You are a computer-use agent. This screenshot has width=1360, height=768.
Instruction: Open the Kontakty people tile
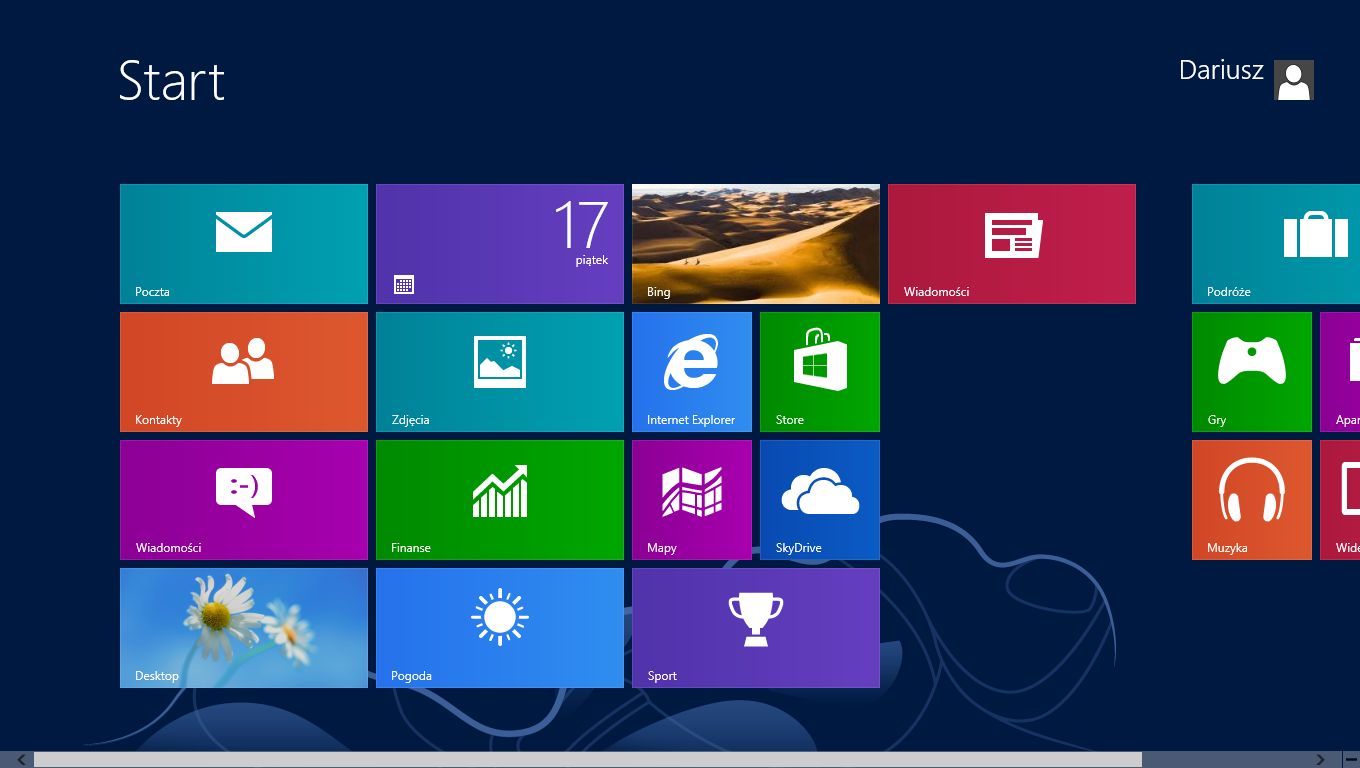244,372
